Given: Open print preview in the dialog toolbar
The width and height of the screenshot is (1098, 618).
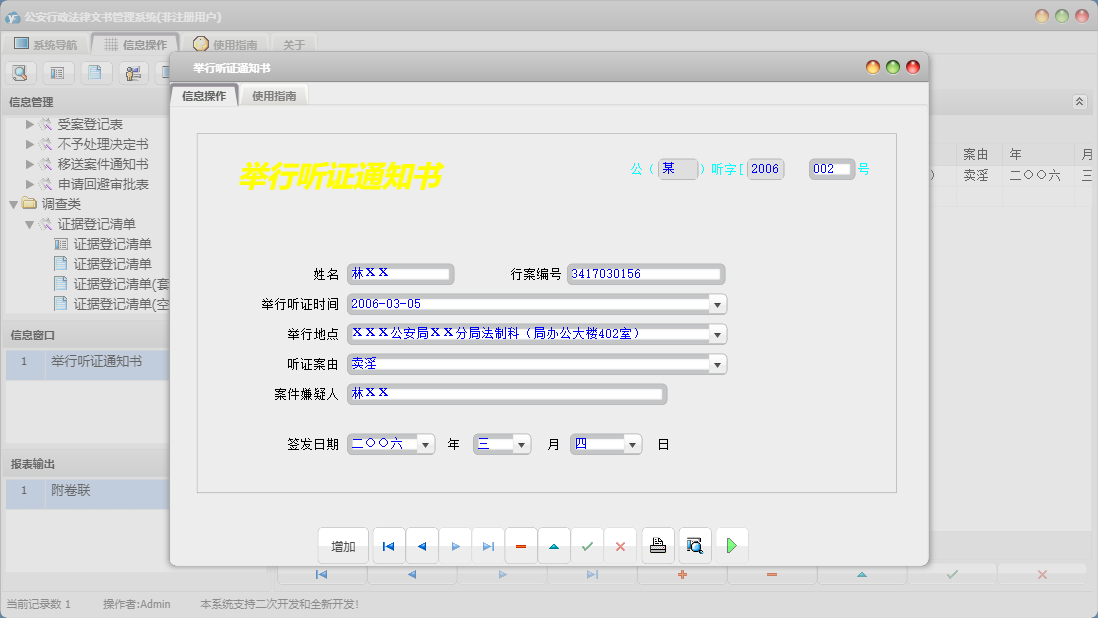Looking at the screenshot, I should click(694, 545).
